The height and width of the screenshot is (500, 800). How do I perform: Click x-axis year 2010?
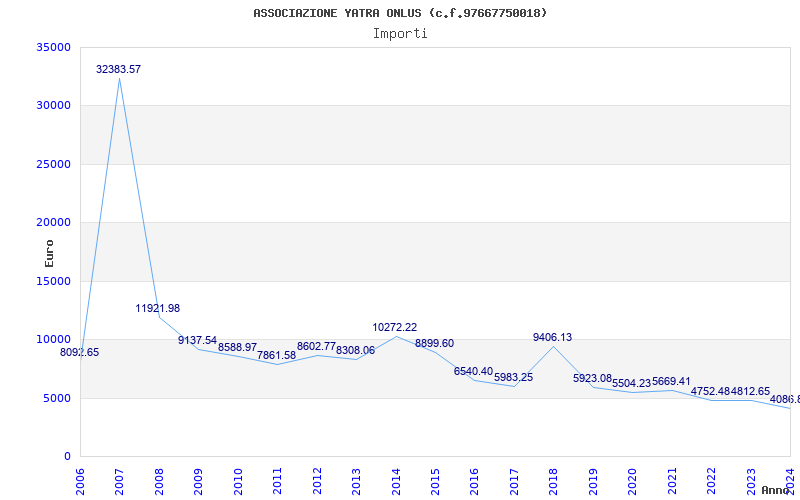pyautogui.click(x=238, y=481)
